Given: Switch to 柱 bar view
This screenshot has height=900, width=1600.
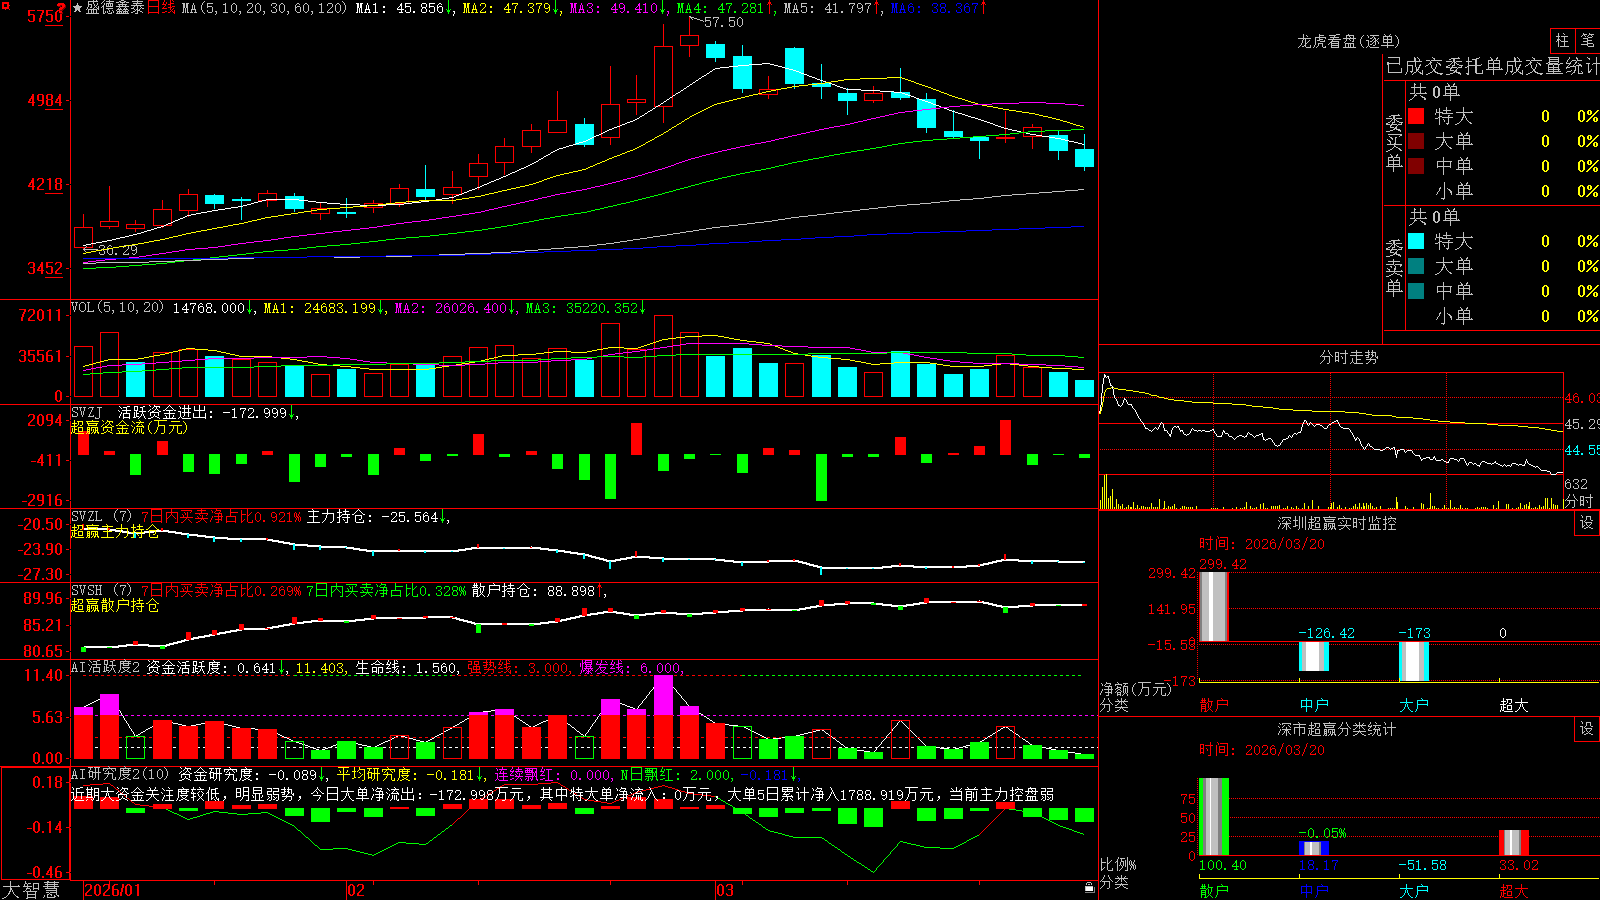Looking at the screenshot, I should (1562, 41).
